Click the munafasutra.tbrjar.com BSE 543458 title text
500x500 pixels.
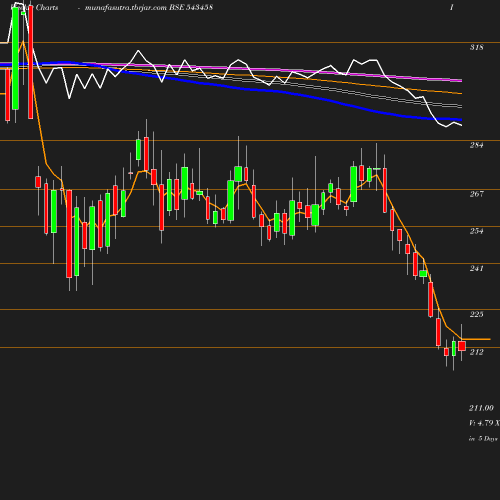point(149,7)
